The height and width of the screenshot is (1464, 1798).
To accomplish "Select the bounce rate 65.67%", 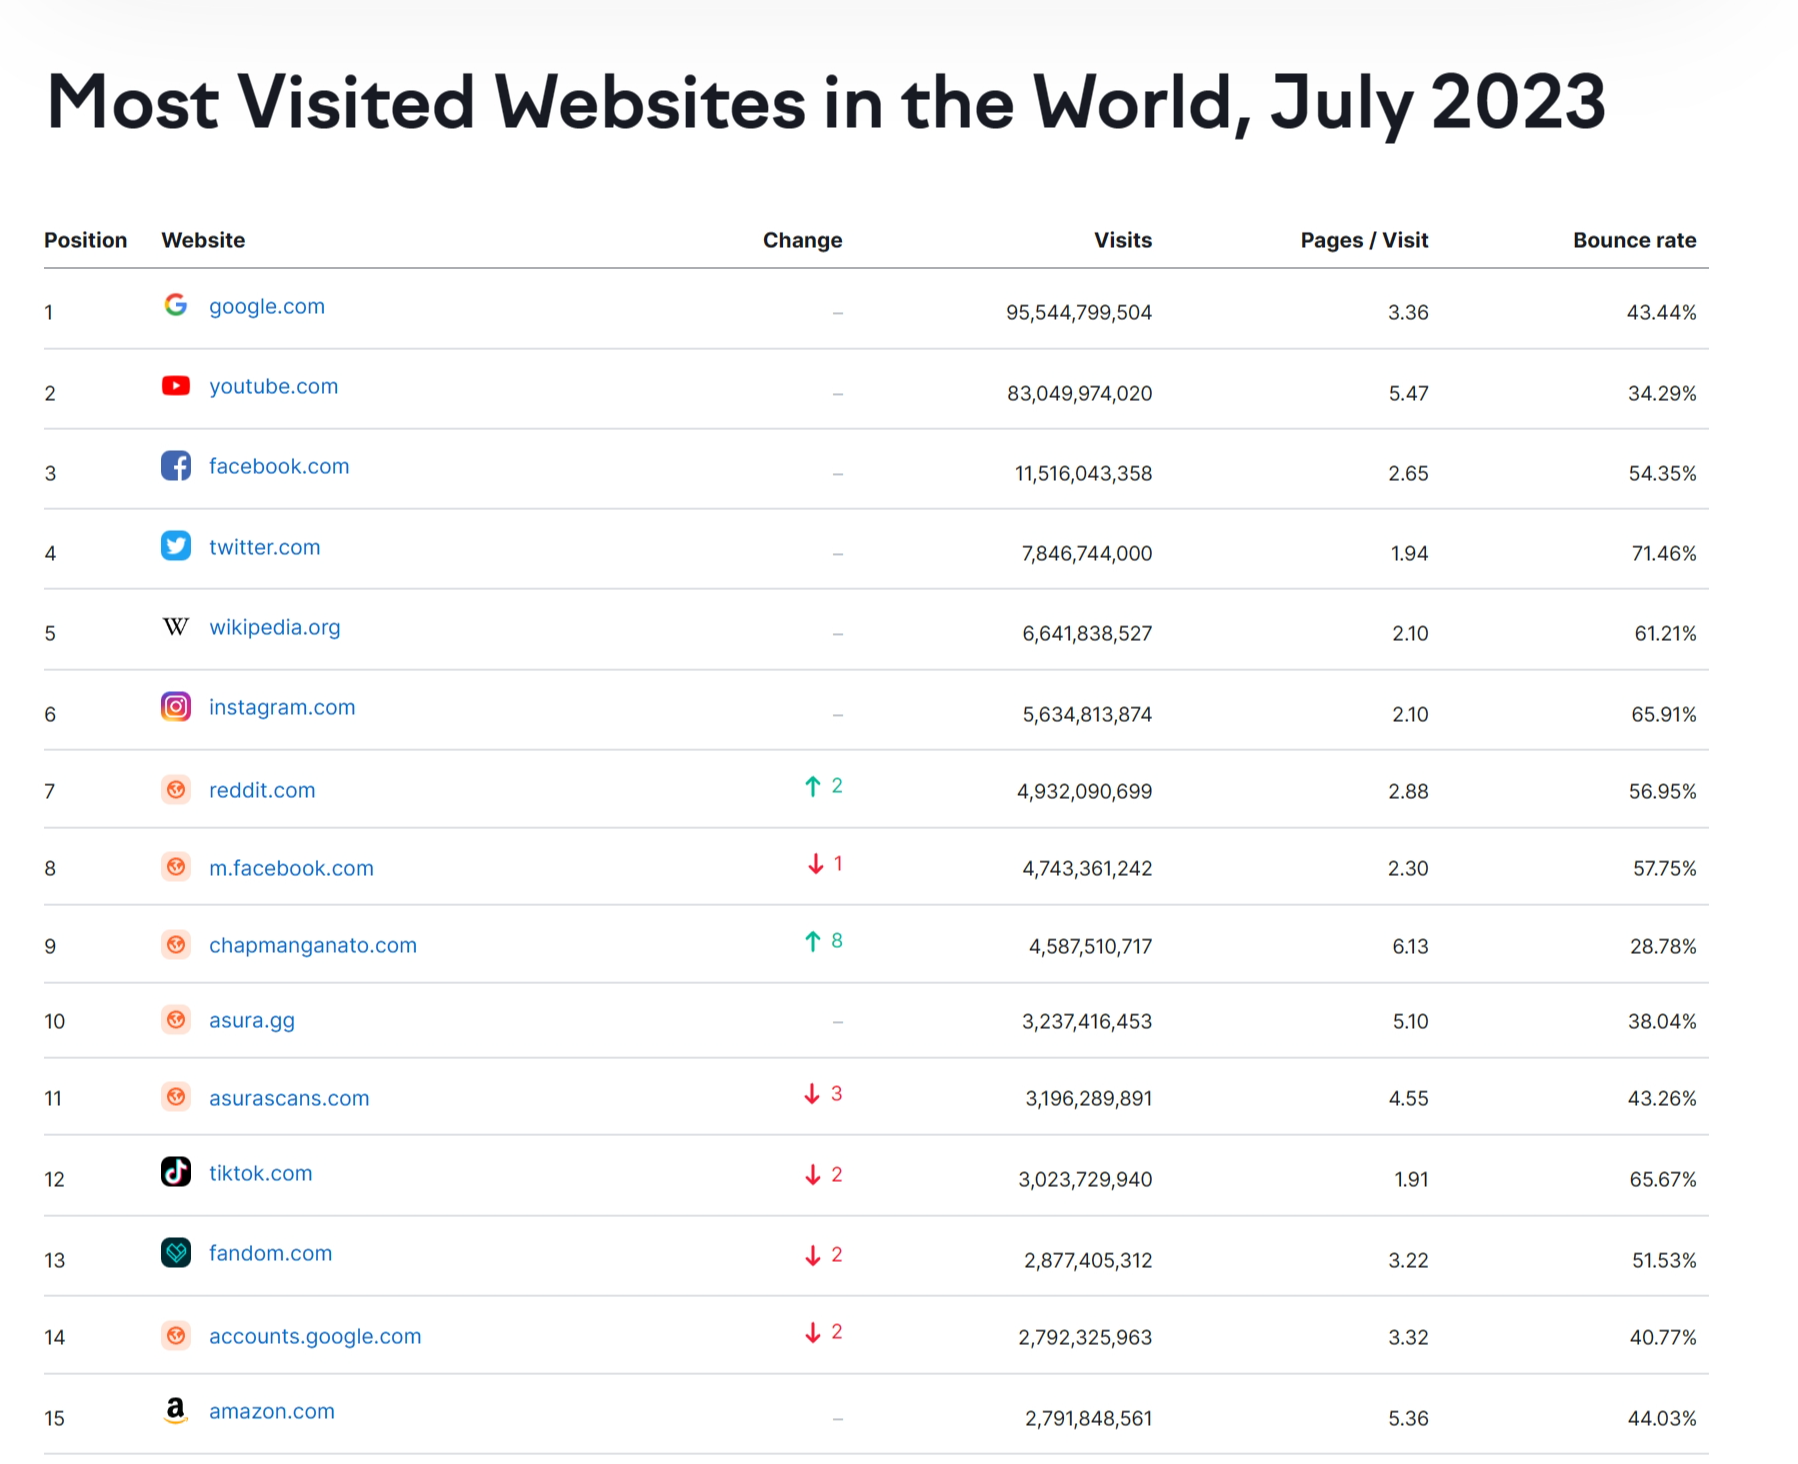I will tap(1664, 1180).
